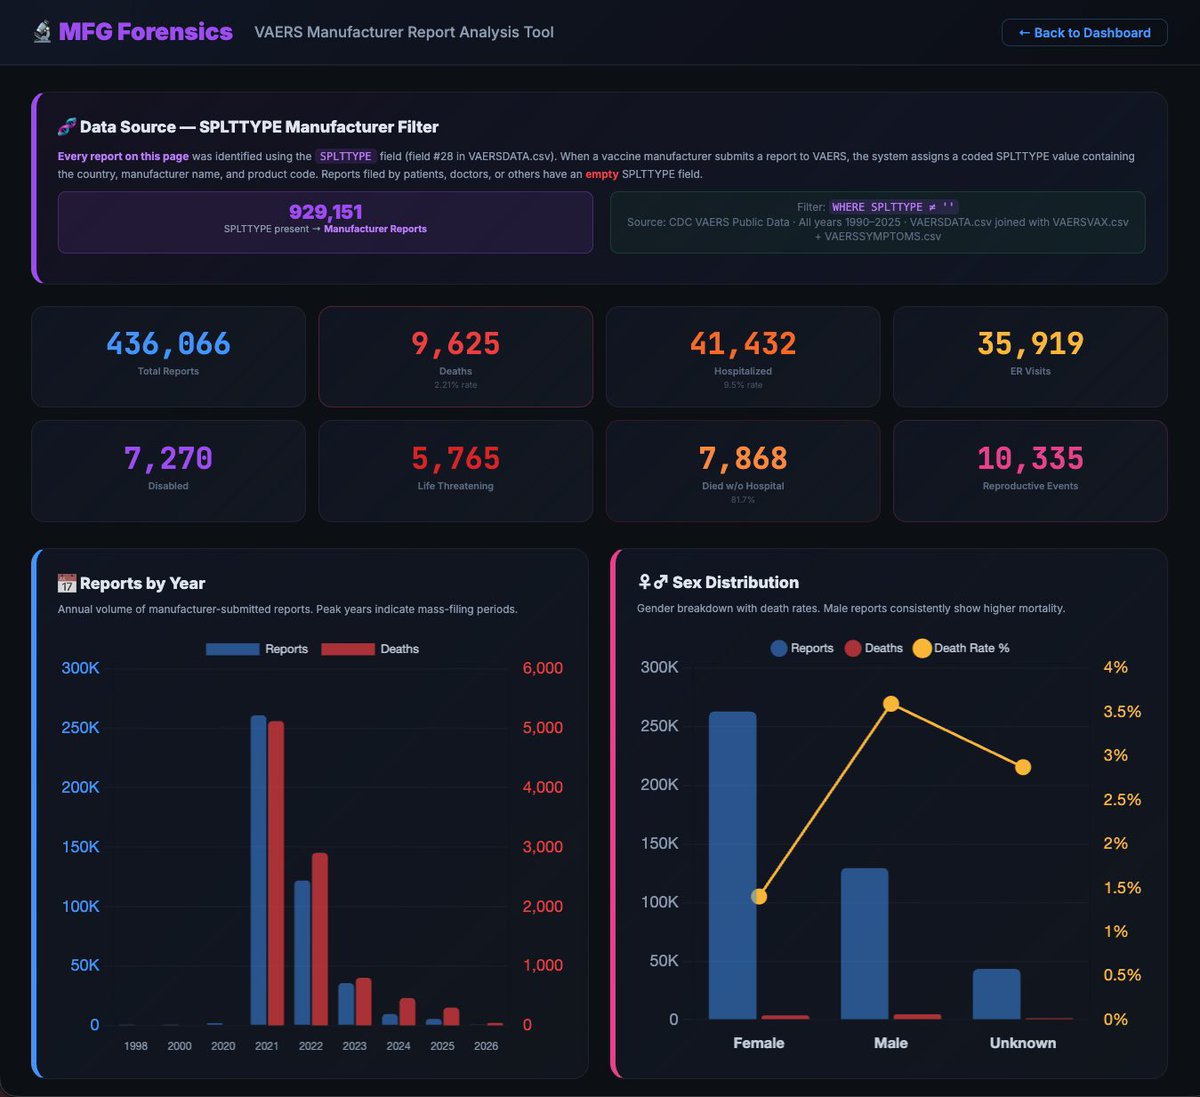
Task: Click the Male blue reports bar
Action: [x=865, y=944]
